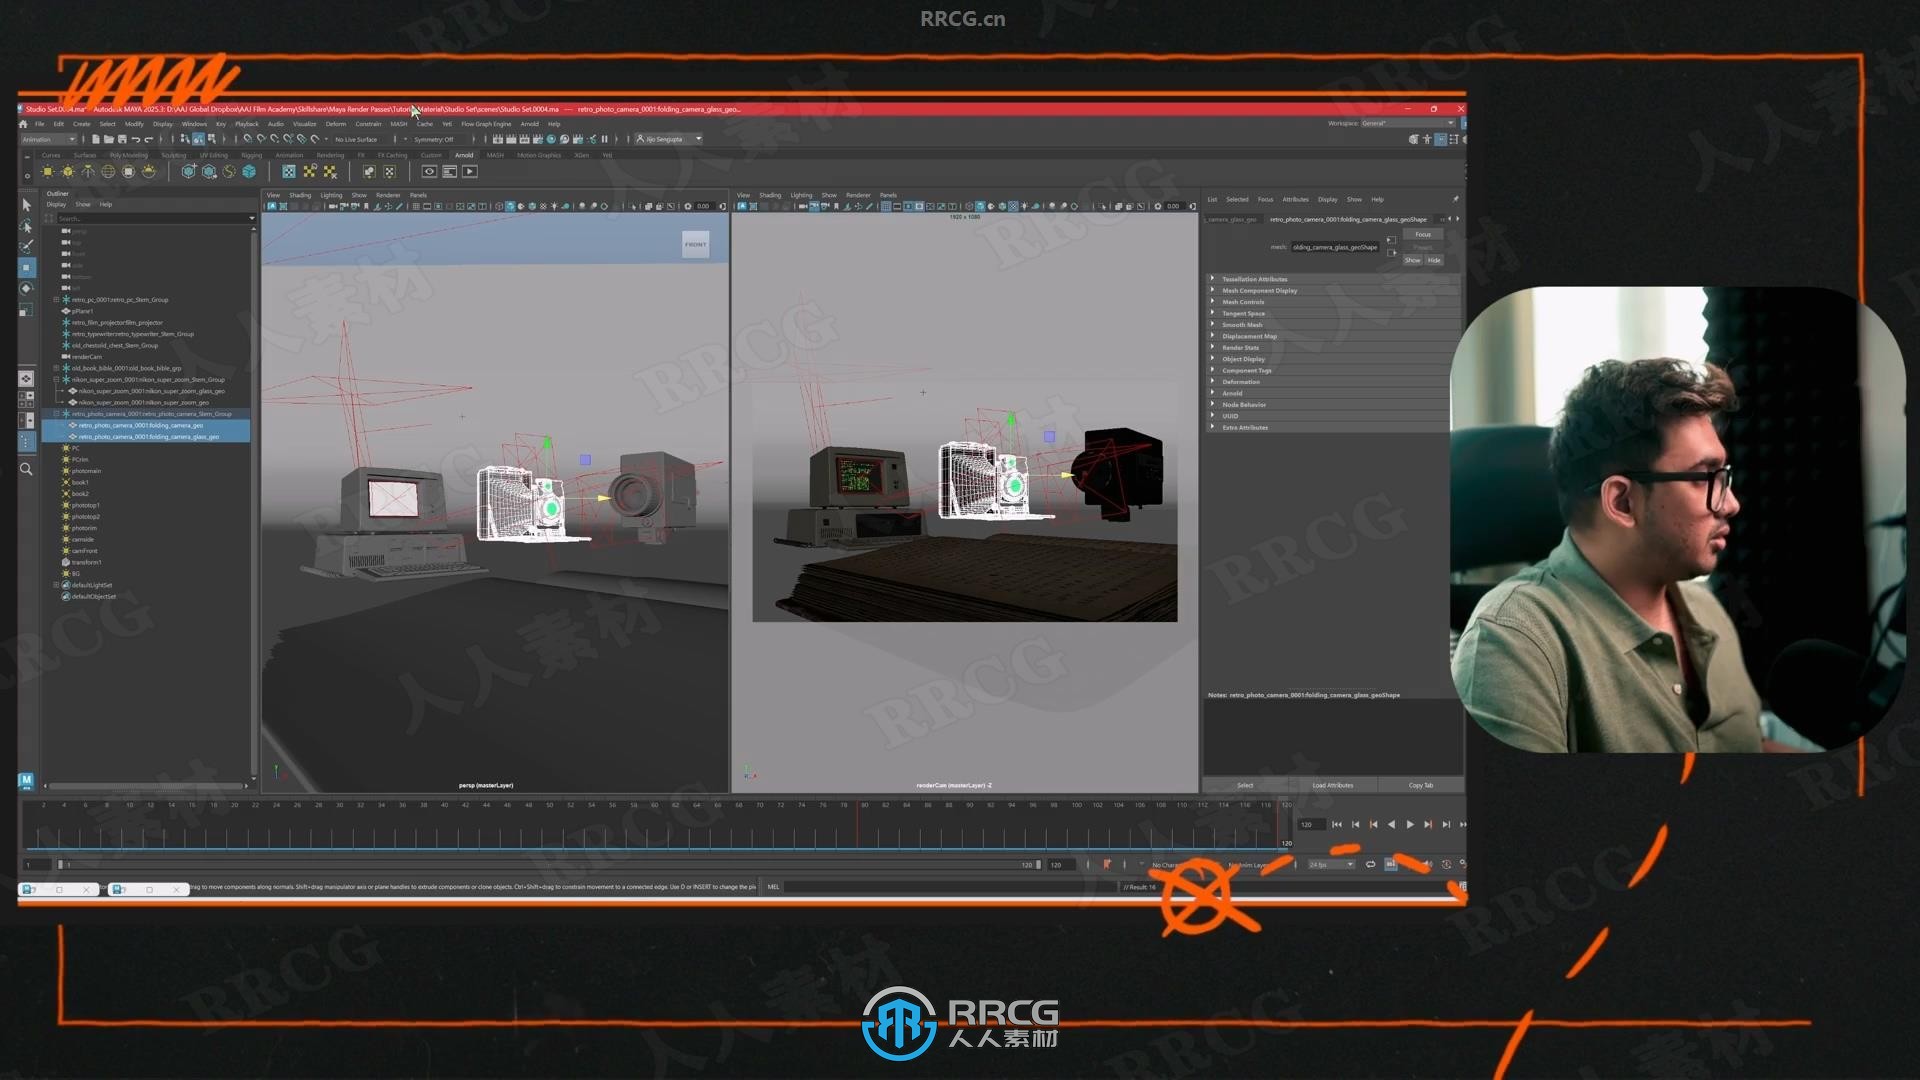Expand the Render Stats section
The image size is (1920, 1080).
pos(1330,348)
